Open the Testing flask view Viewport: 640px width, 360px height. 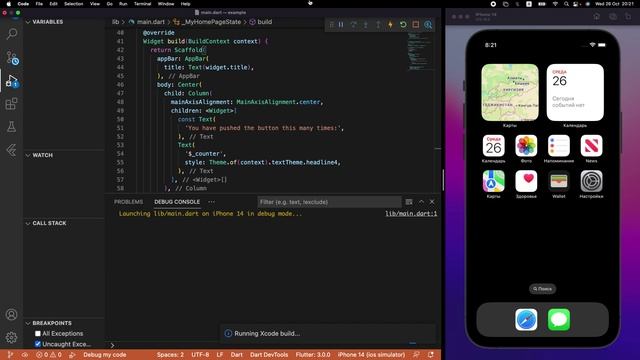point(11,127)
